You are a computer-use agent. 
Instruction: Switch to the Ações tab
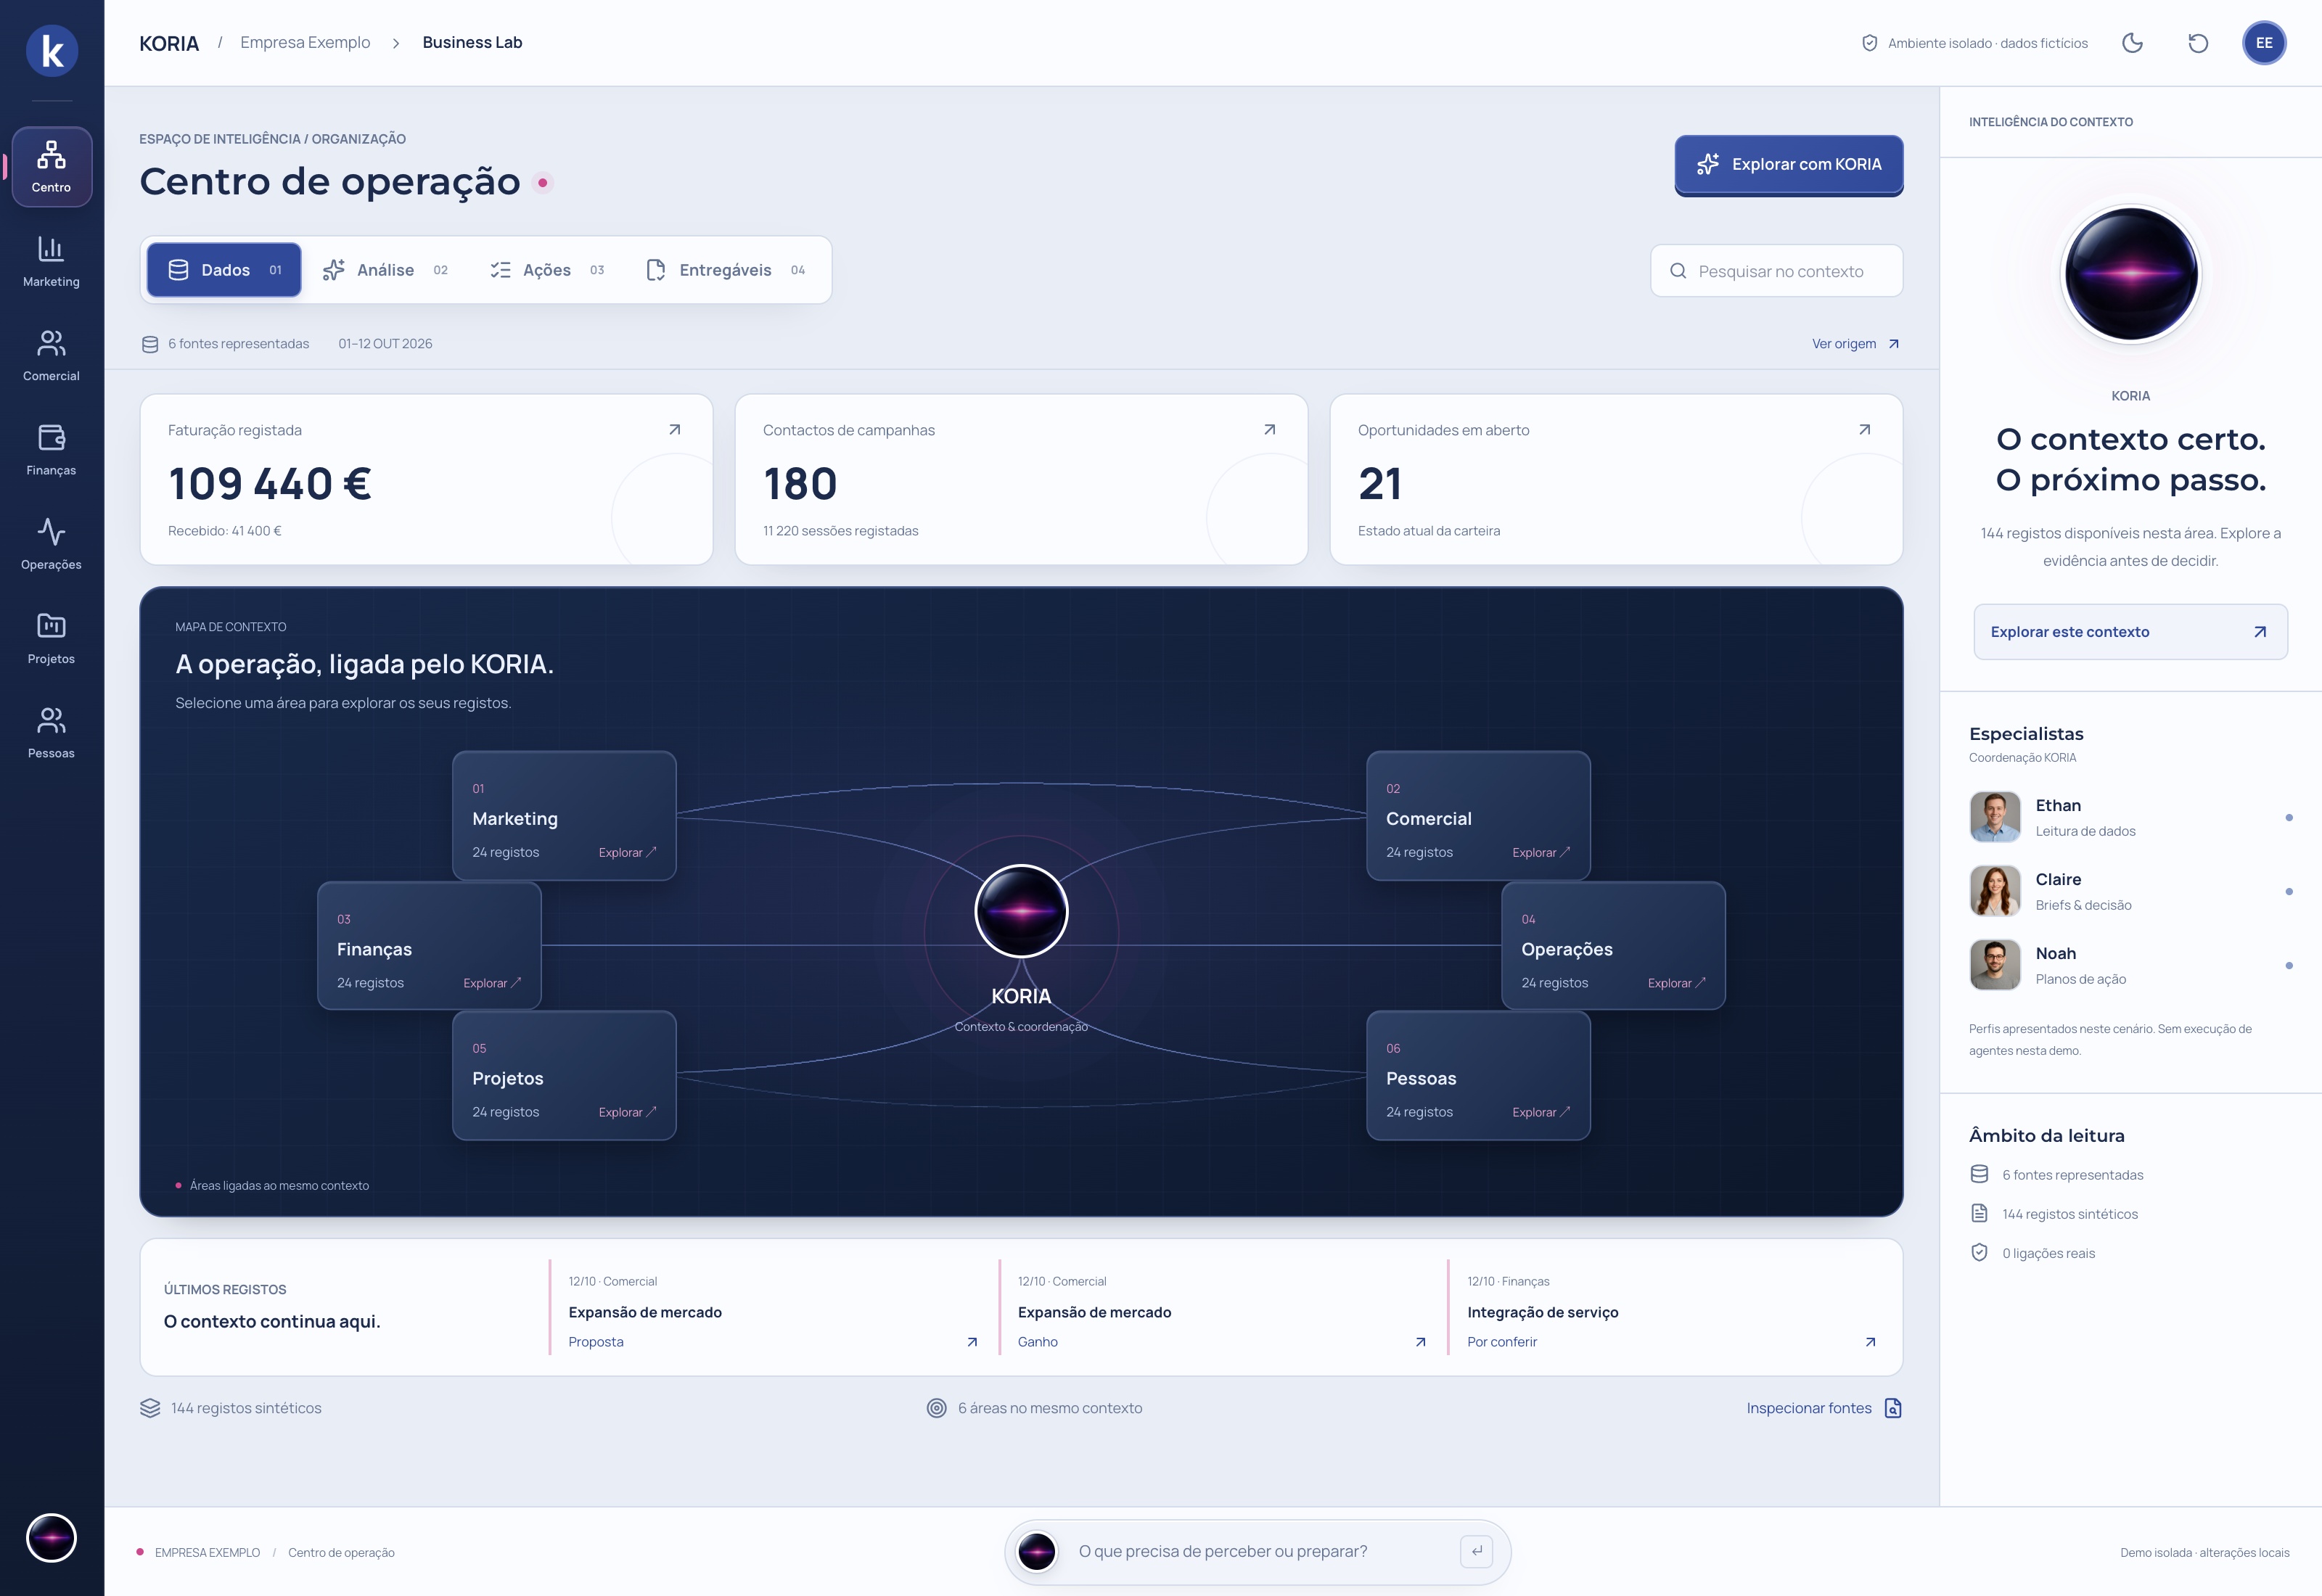(547, 270)
